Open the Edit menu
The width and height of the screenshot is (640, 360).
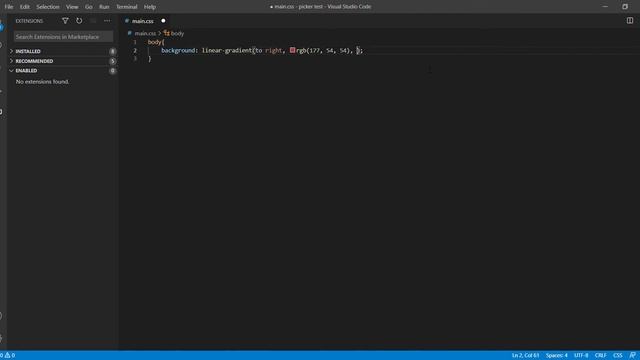point(24,7)
